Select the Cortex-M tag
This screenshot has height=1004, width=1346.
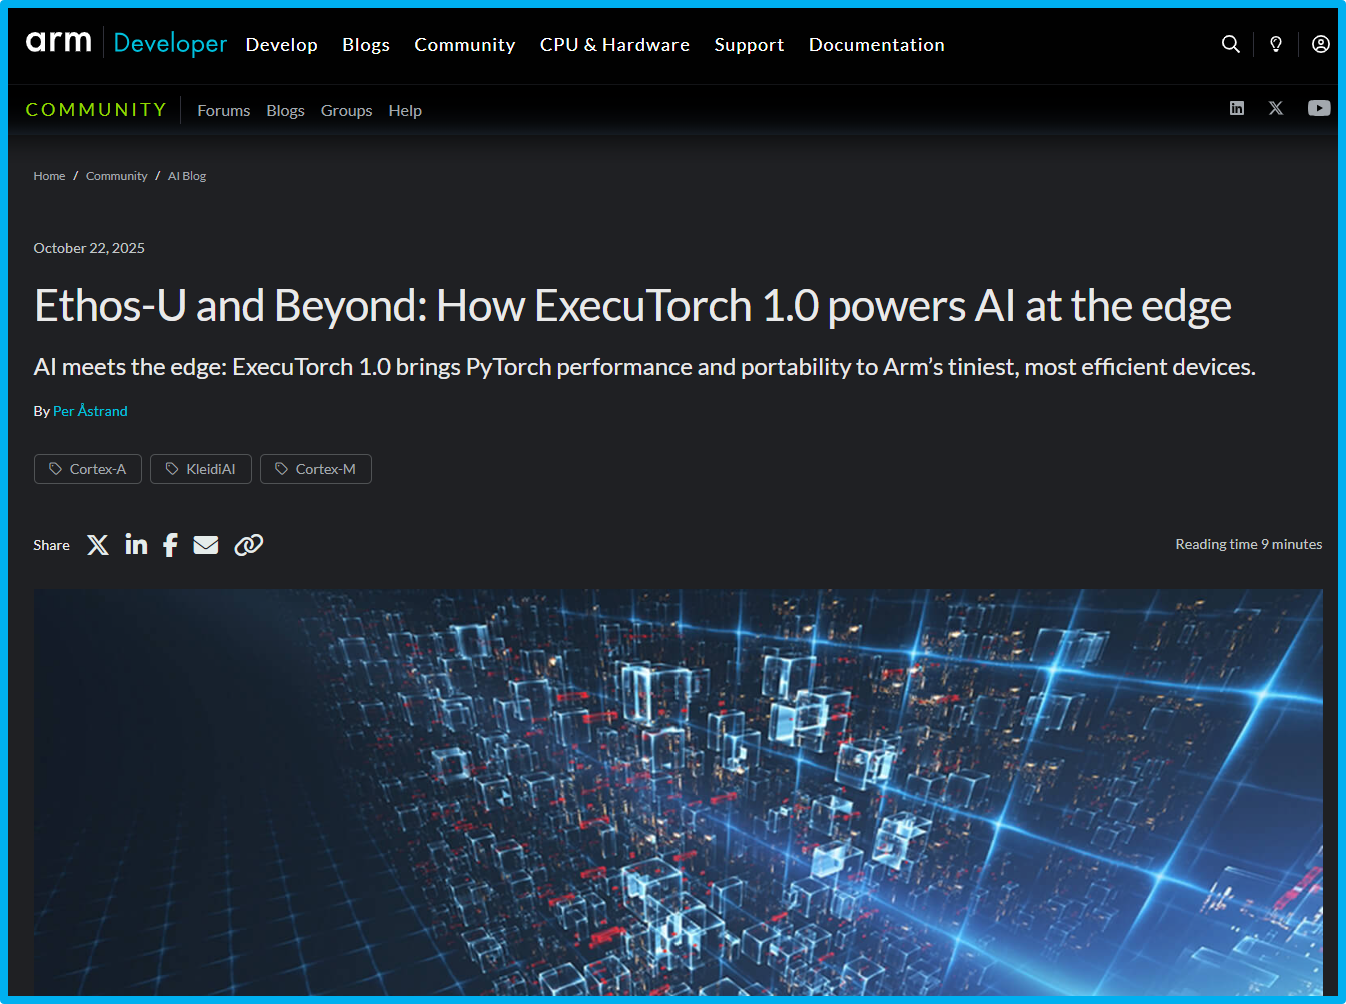[316, 468]
